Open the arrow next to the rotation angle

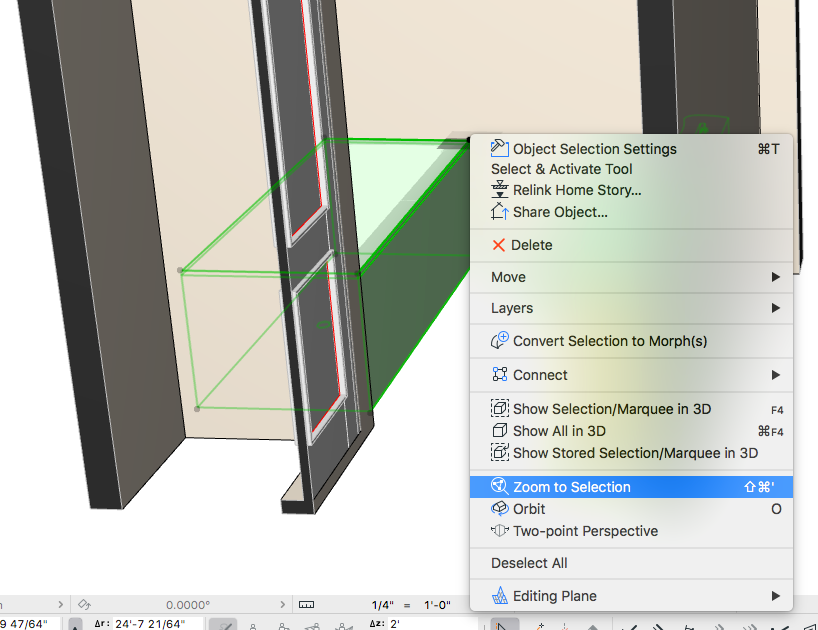tap(283, 604)
